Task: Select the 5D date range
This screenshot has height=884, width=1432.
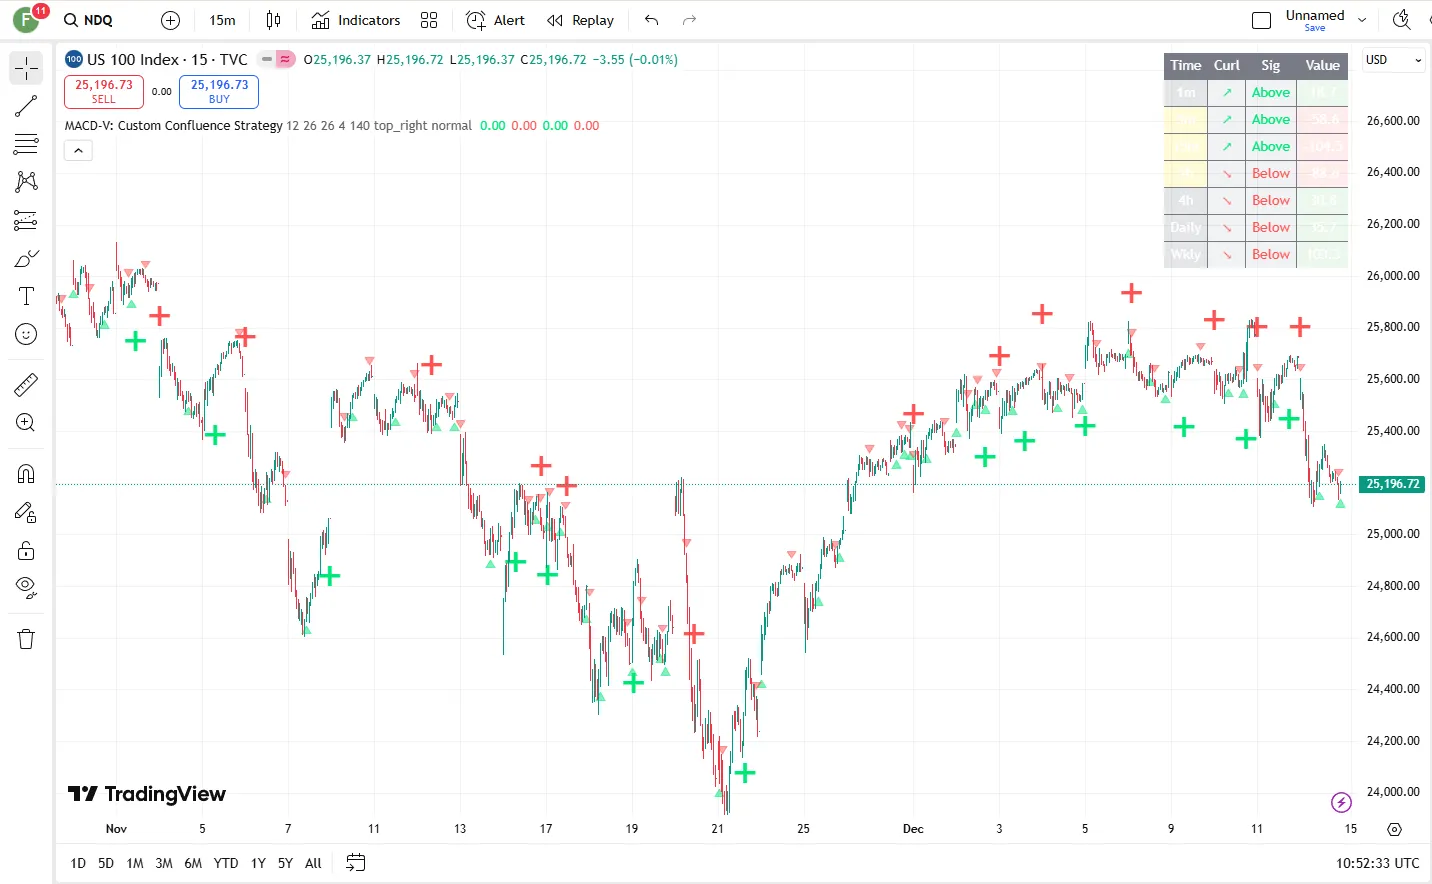Action: pos(106,863)
